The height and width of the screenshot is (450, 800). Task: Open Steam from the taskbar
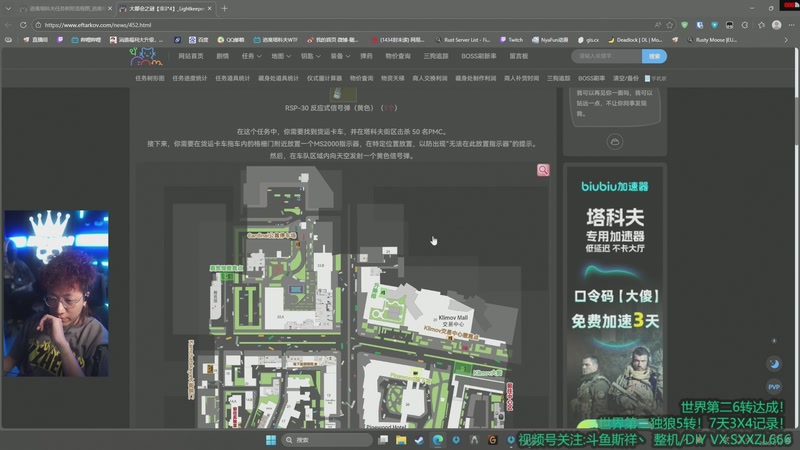pos(419,440)
